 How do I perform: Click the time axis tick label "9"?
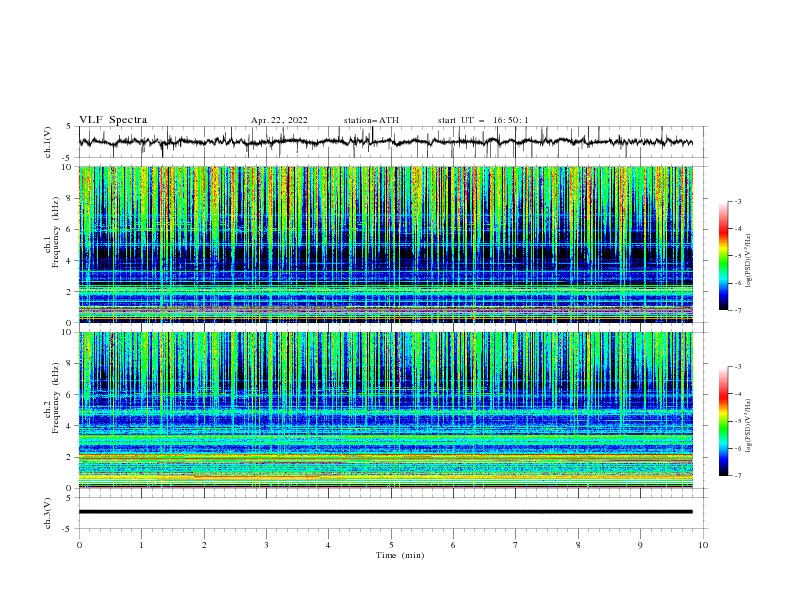pos(640,545)
